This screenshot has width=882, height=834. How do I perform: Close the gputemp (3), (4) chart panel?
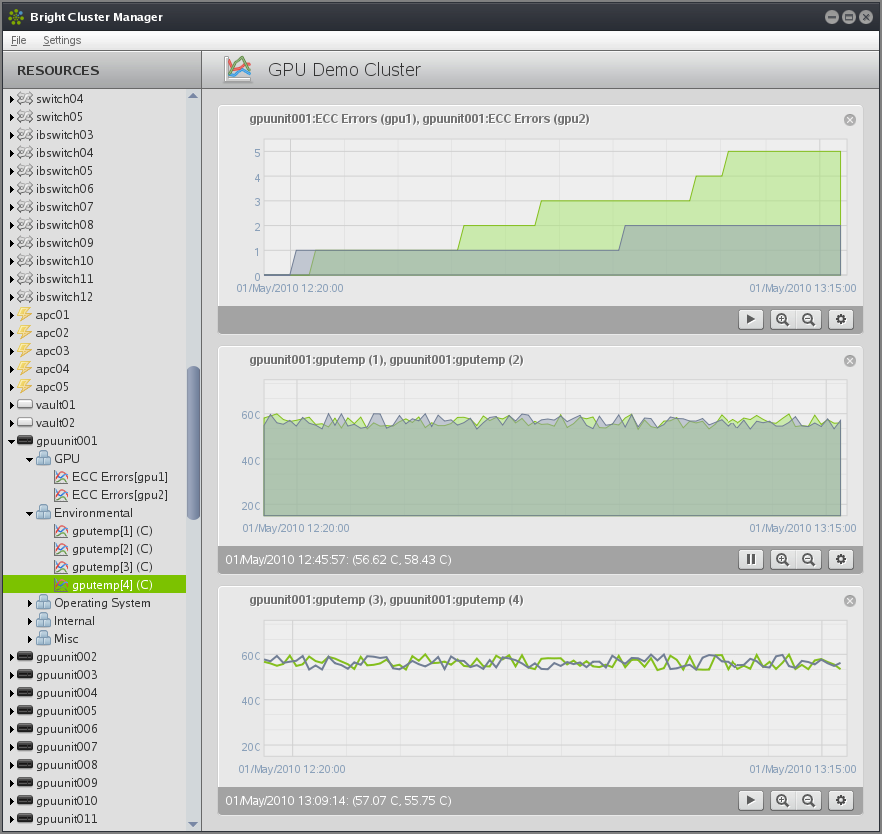[850, 601]
